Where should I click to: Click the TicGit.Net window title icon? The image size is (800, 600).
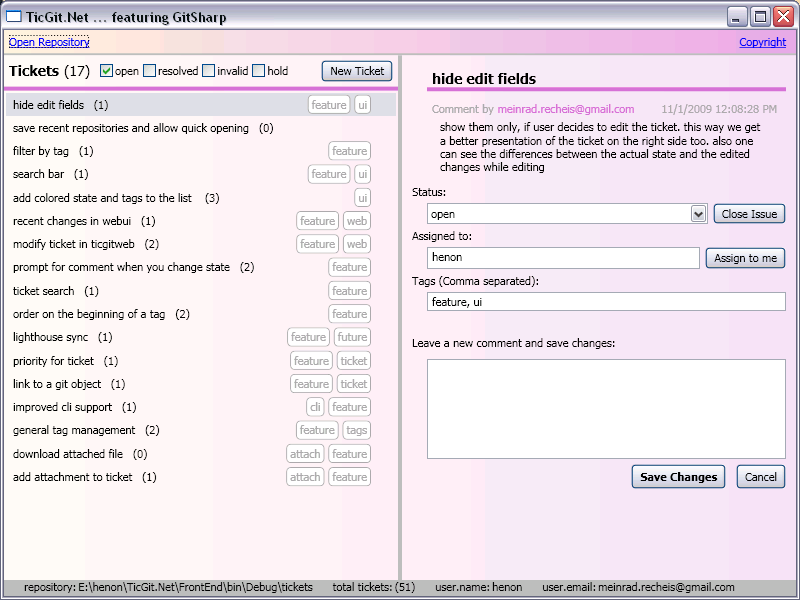click(x=15, y=17)
